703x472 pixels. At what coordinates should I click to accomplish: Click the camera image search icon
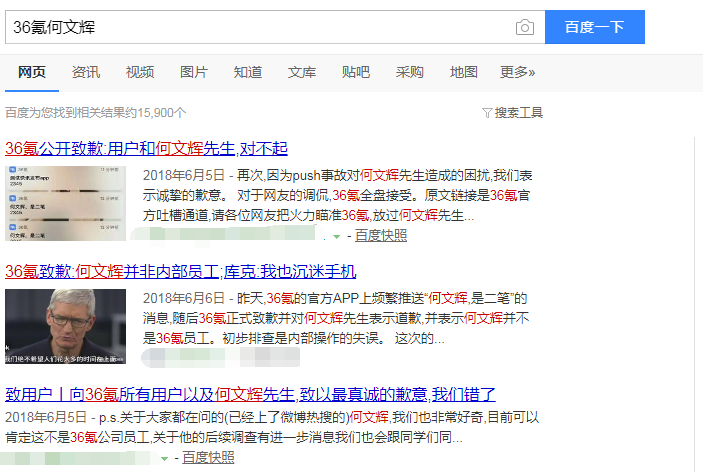pyautogui.click(x=525, y=27)
